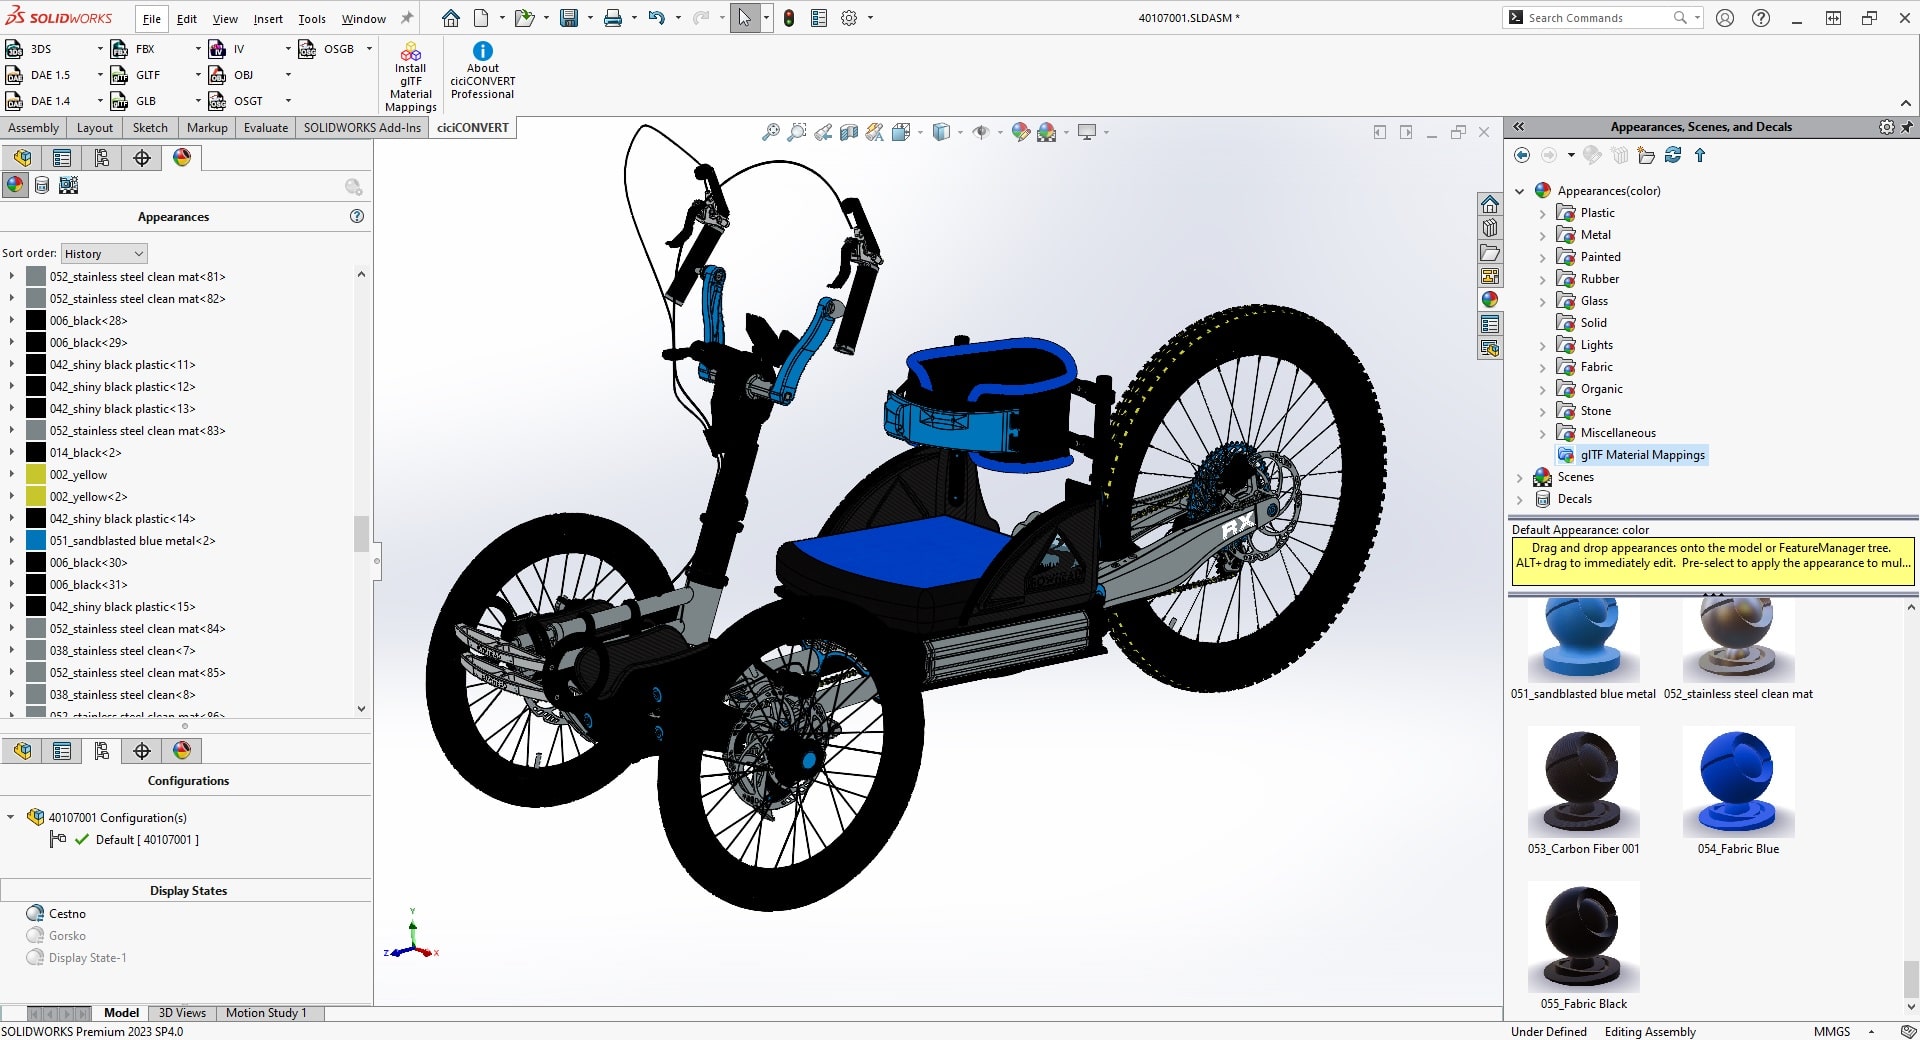Collapse the 40107001 Configuration(s) node
The width and height of the screenshot is (1920, 1040).
click(x=11, y=817)
